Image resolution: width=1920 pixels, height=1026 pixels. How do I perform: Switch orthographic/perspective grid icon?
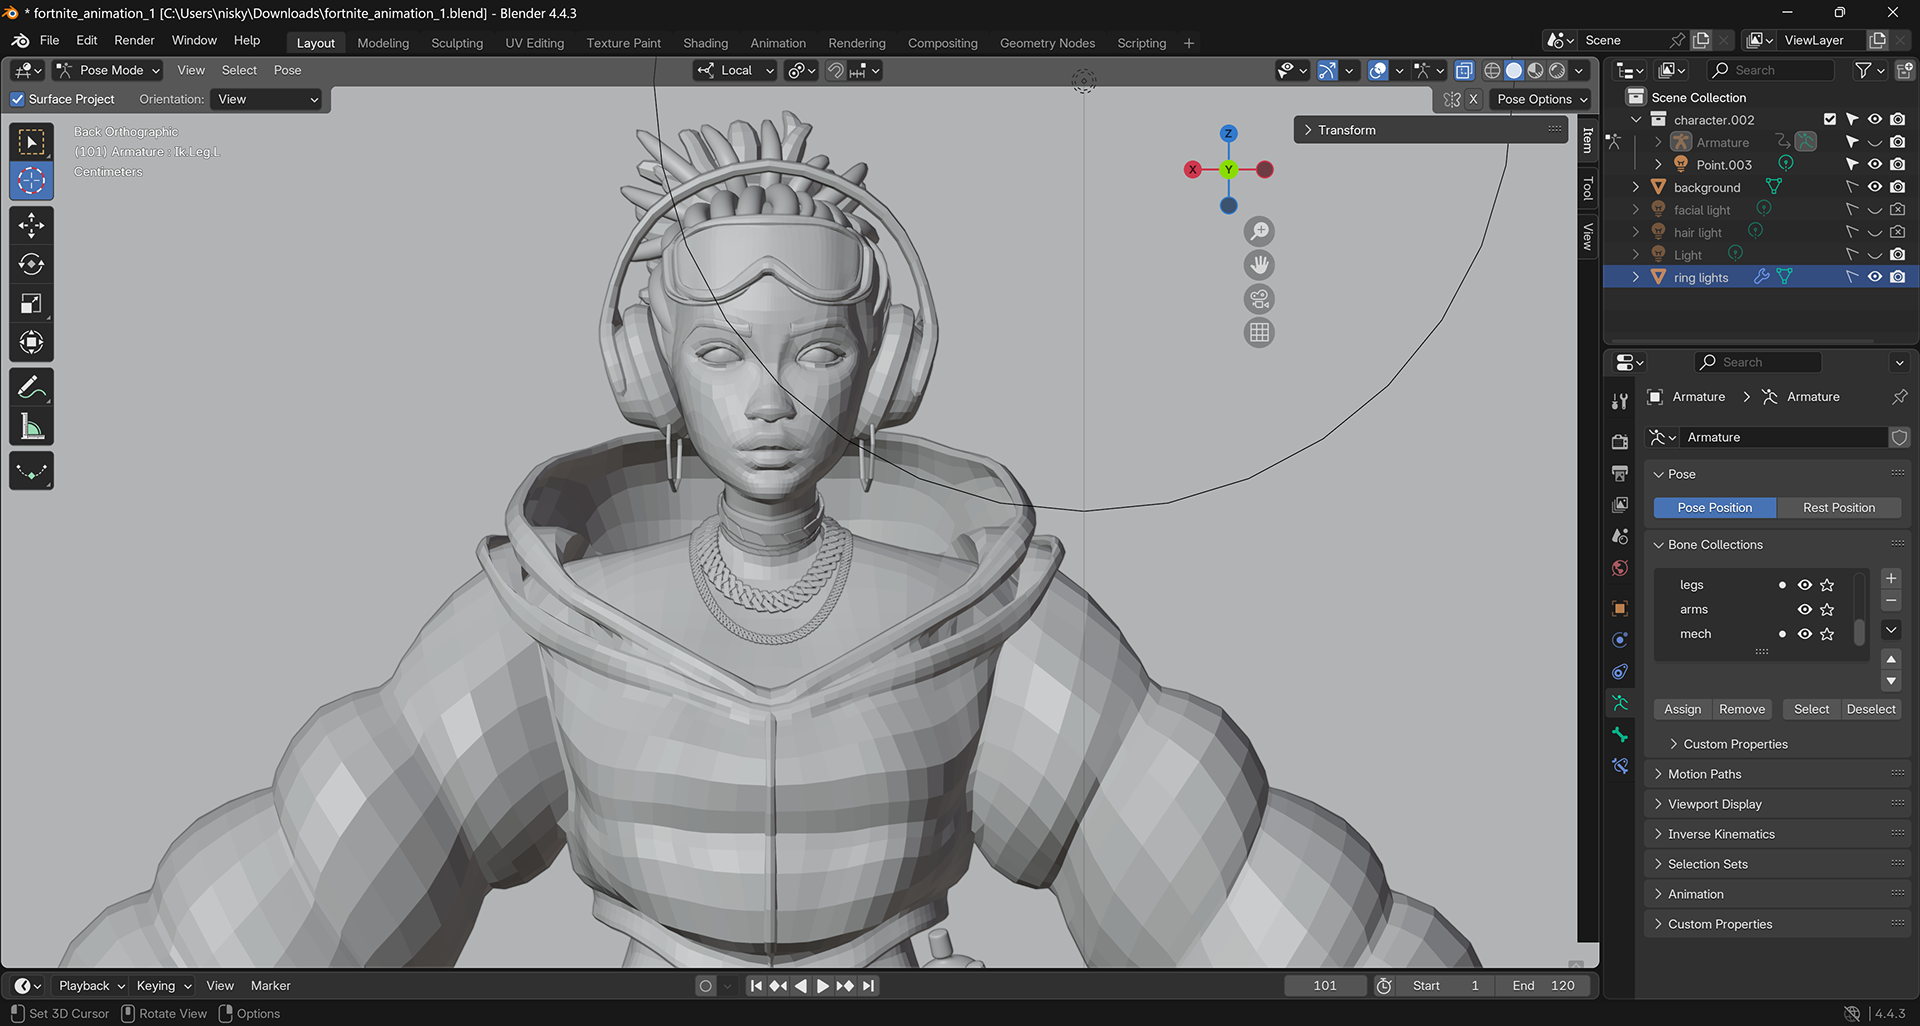(1259, 333)
